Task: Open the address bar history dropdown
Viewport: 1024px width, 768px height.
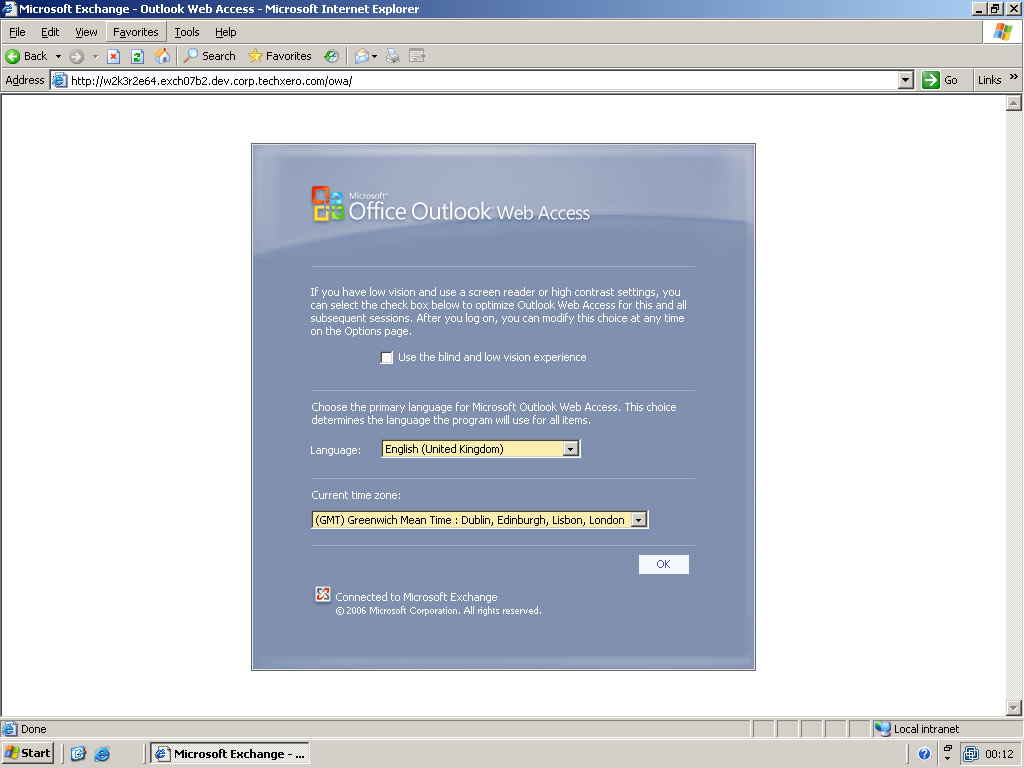Action: pyautogui.click(x=906, y=80)
